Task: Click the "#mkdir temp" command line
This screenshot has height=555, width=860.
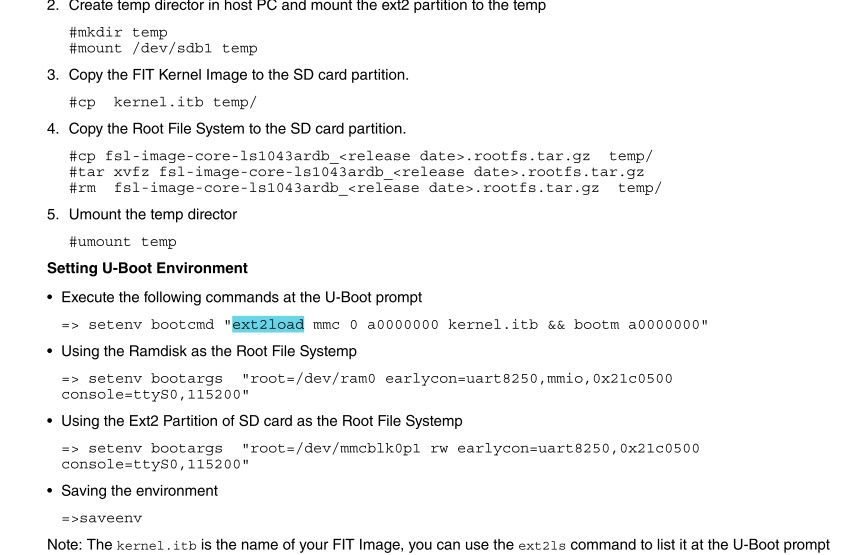Action: click(x=118, y=33)
